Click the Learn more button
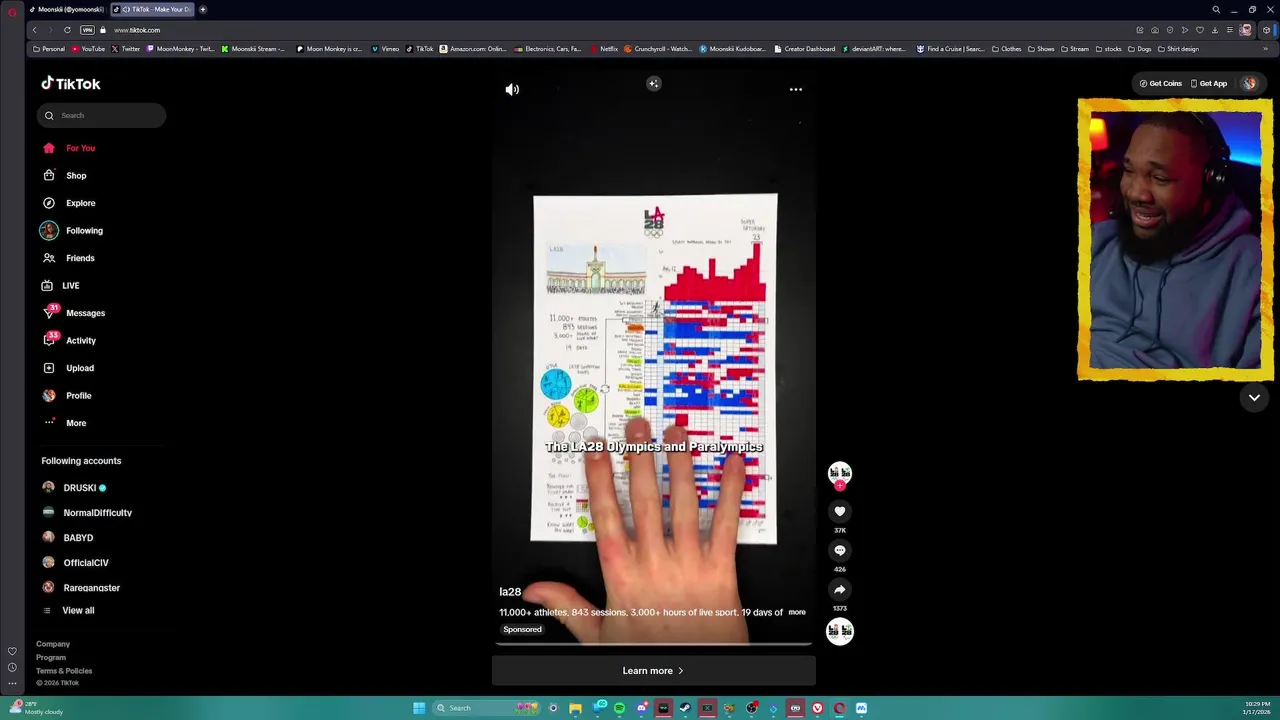Viewport: 1280px width, 720px height. pos(653,671)
